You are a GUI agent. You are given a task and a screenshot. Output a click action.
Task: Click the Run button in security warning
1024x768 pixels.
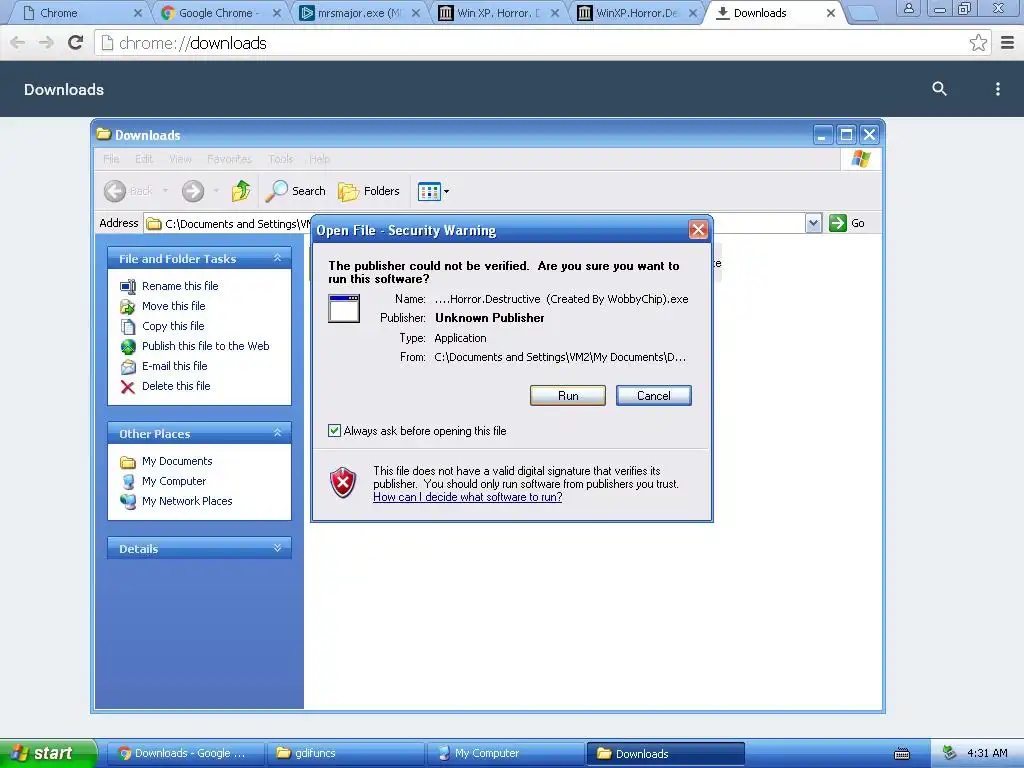pos(568,396)
